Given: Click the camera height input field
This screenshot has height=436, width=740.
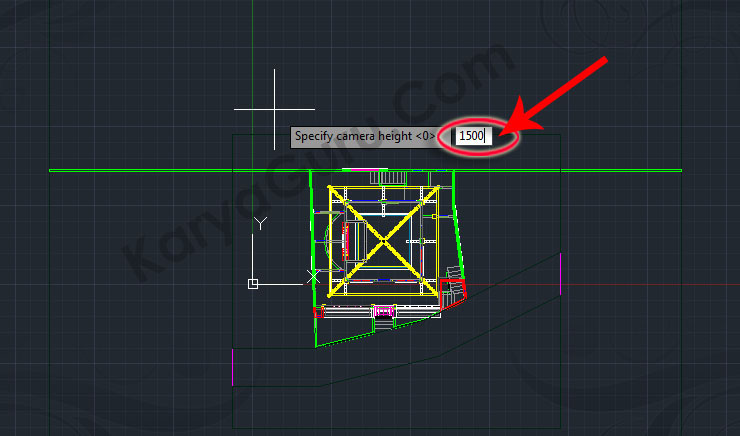Looking at the screenshot, I should (471, 136).
